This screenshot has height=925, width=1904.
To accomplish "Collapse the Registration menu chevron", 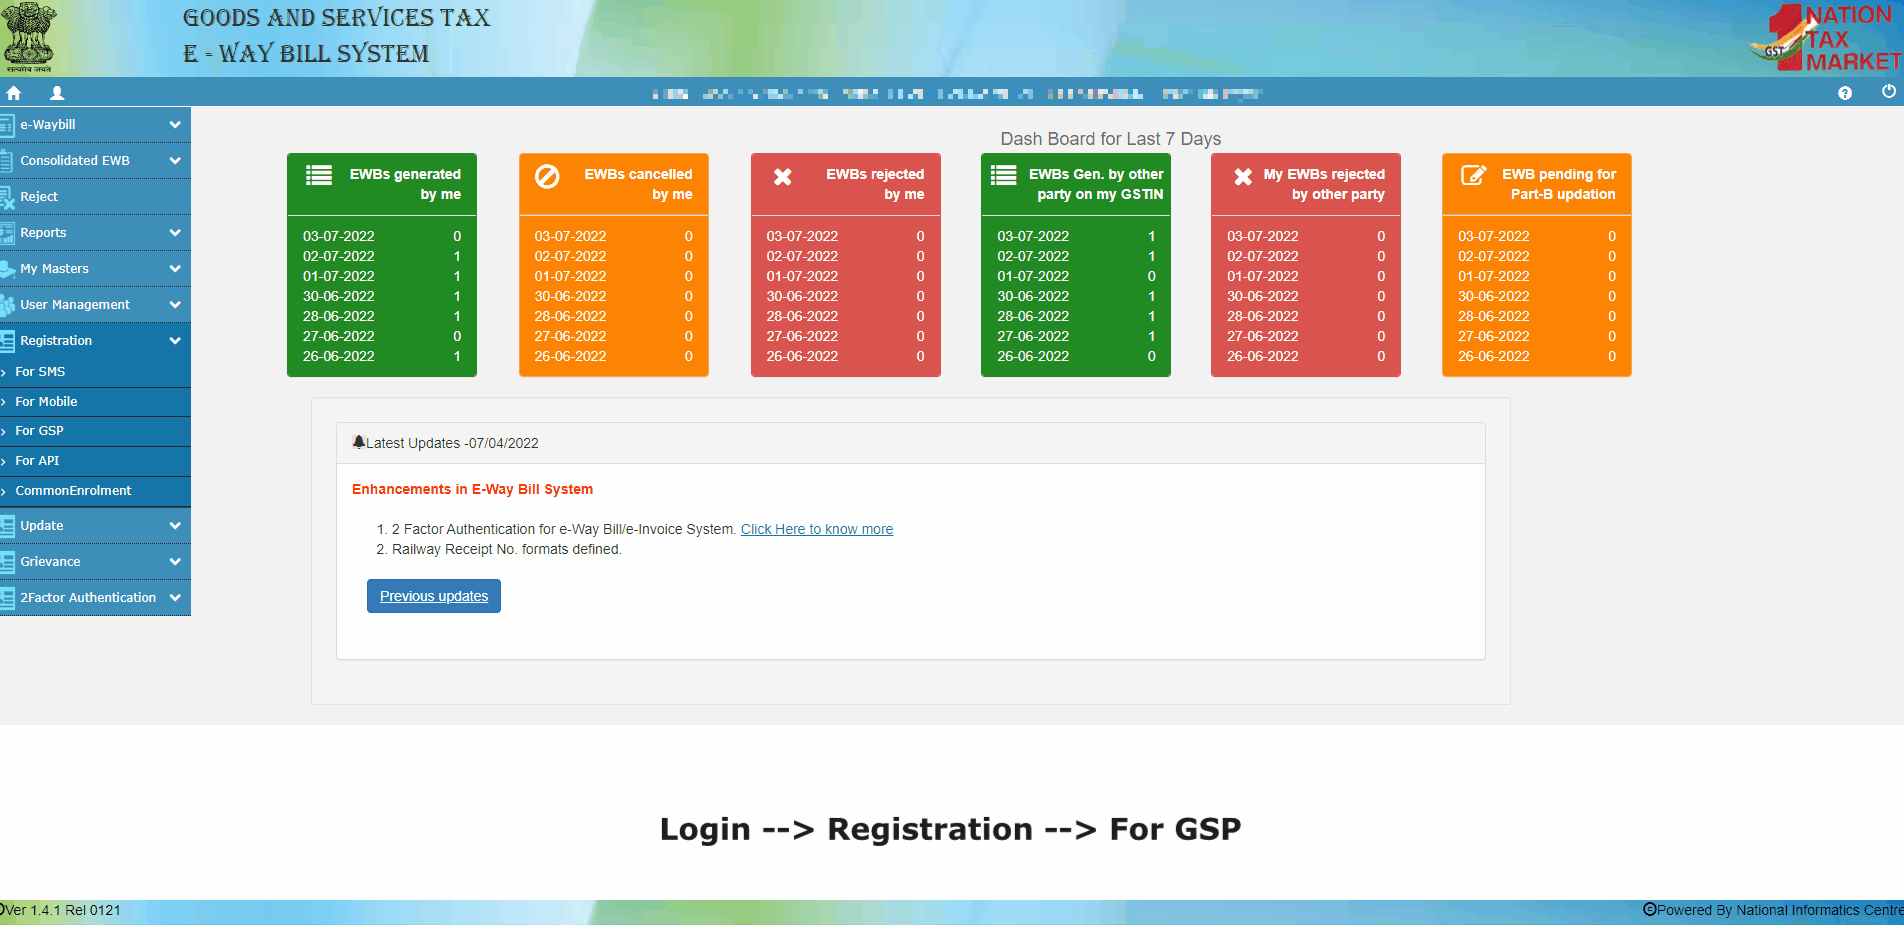I will pyautogui.click(x=175, y=341).
